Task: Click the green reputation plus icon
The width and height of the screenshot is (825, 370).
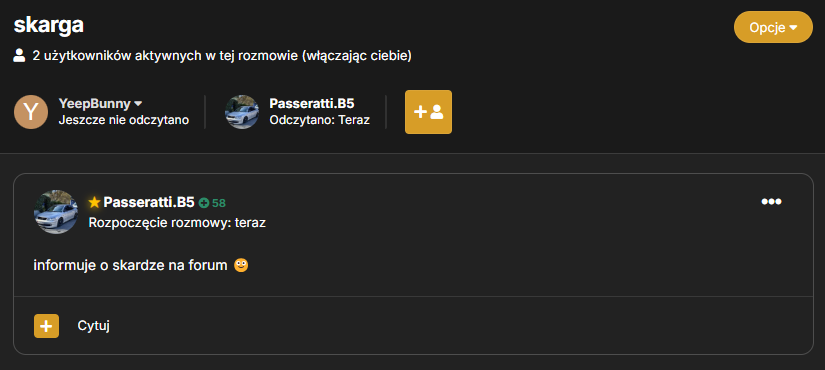Action: pos(204,203)
